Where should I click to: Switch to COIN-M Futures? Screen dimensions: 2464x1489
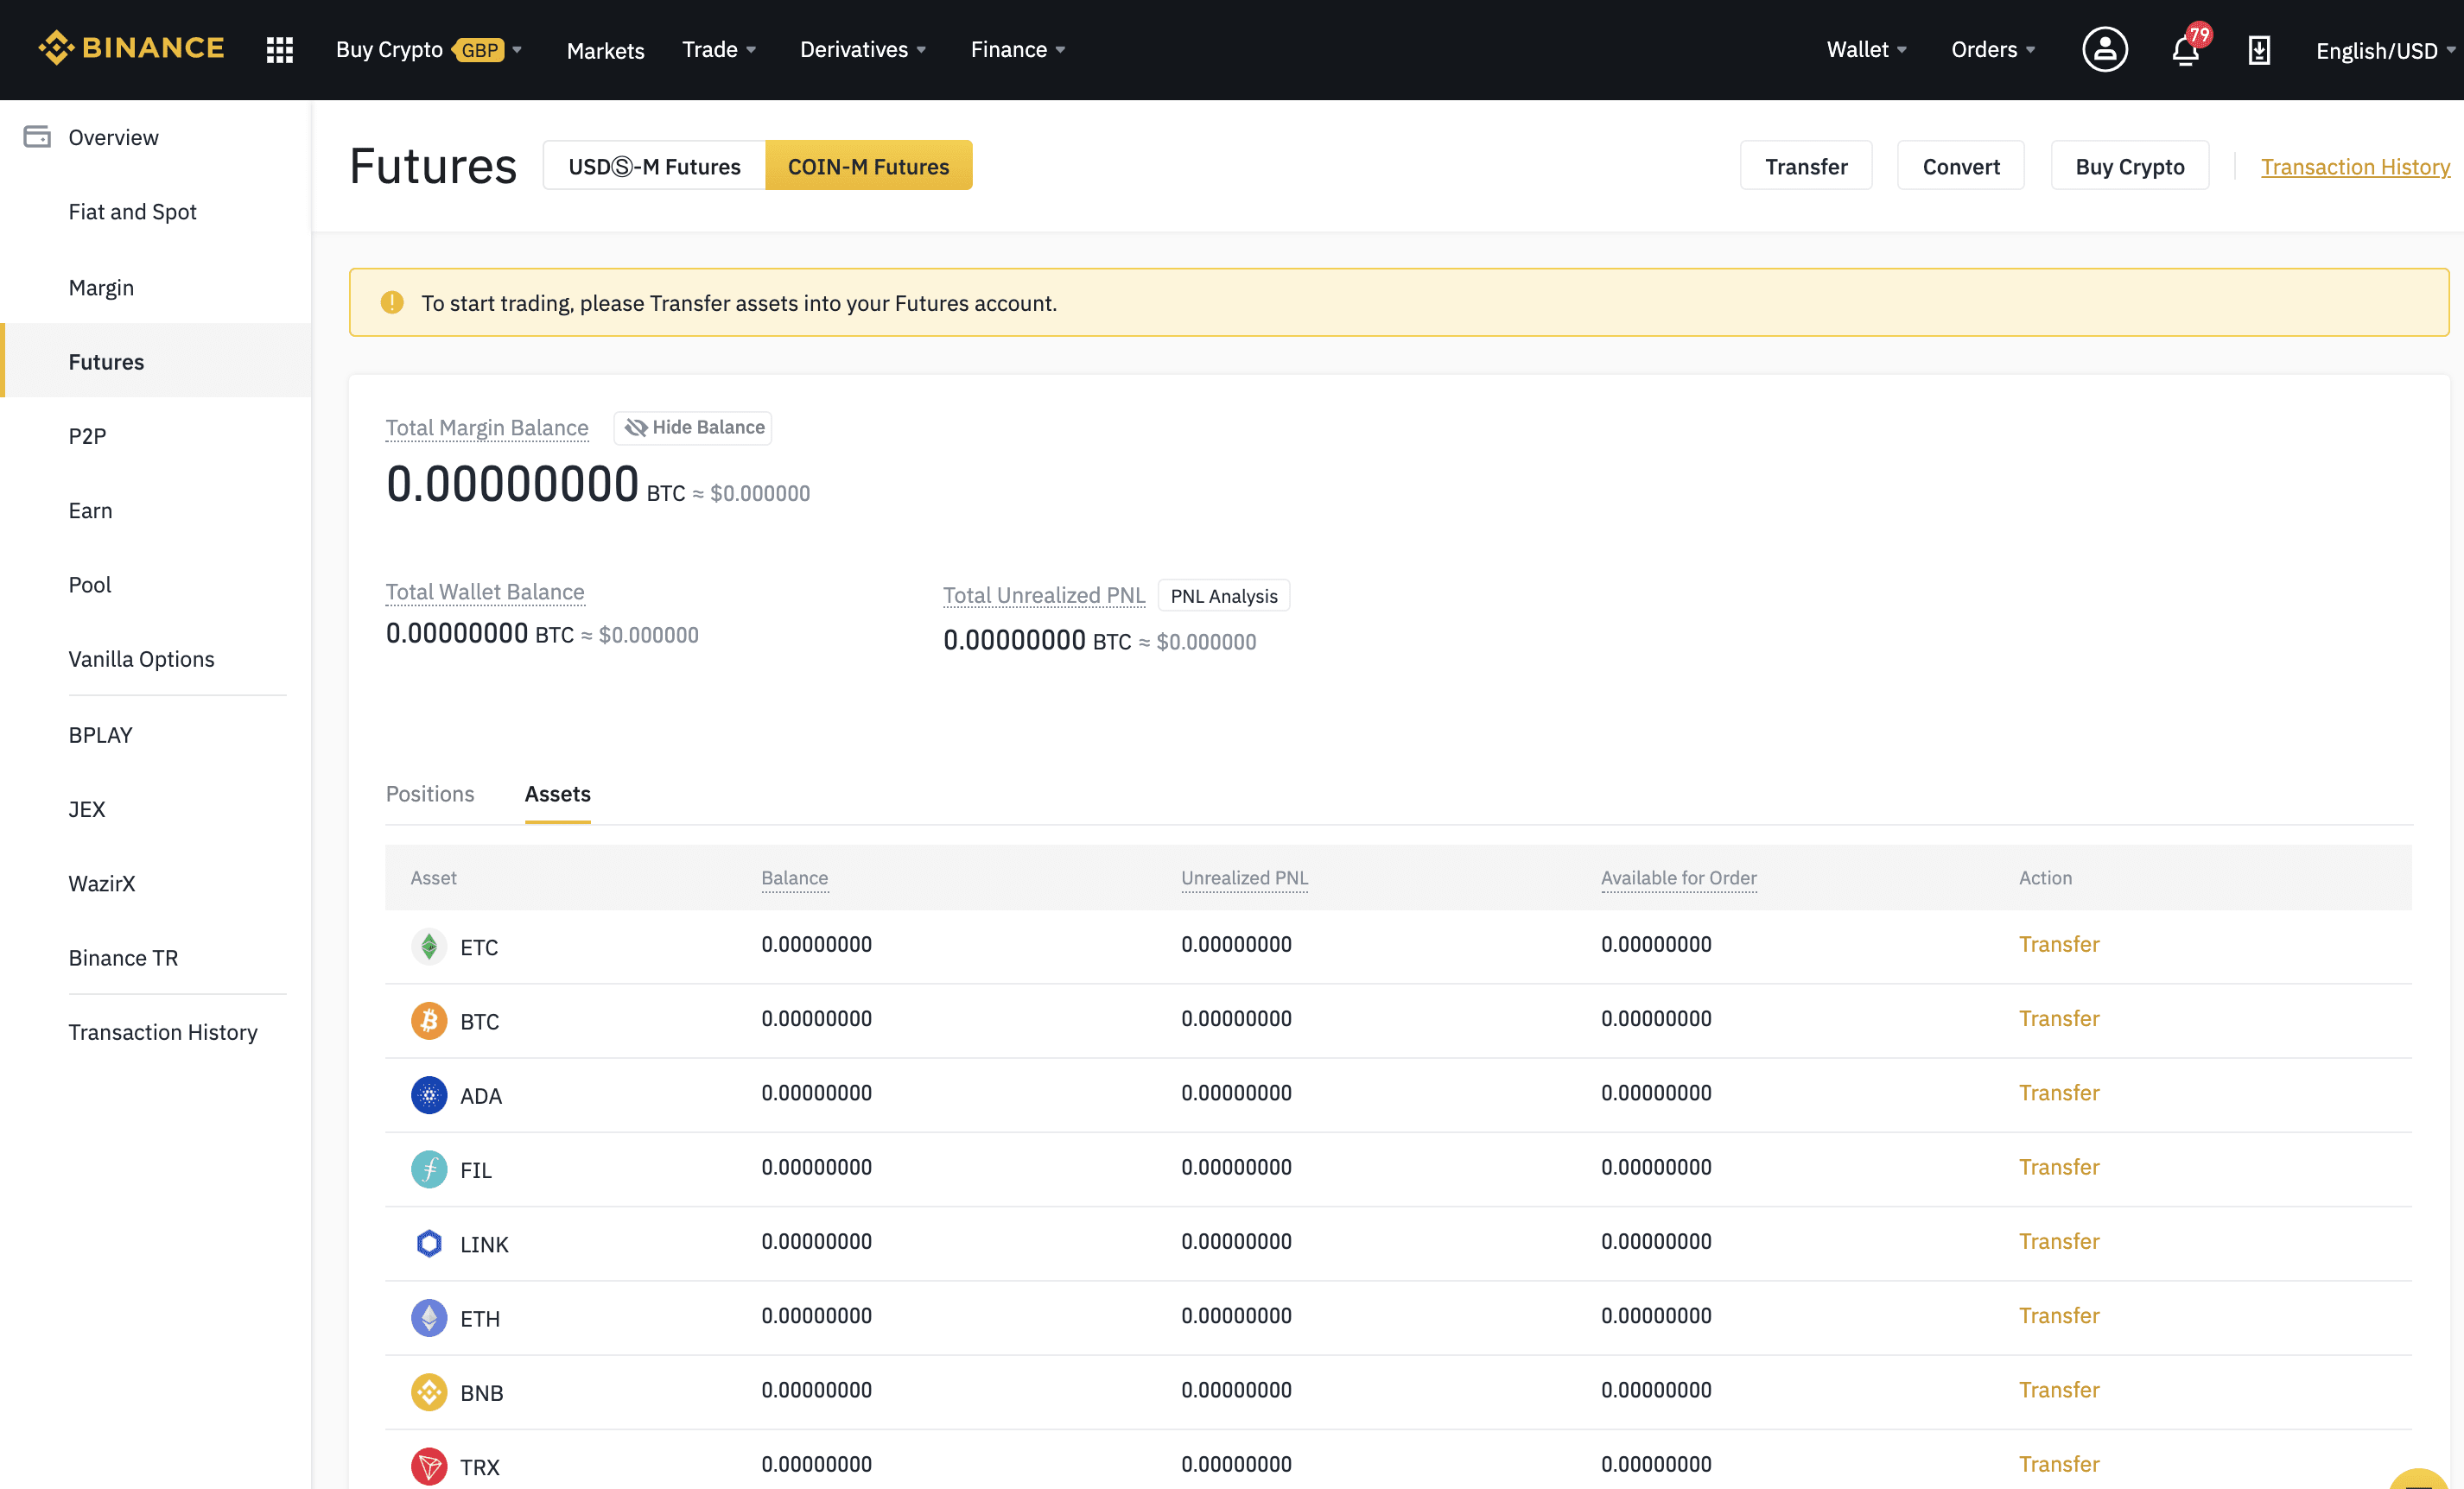pos(868,166)
